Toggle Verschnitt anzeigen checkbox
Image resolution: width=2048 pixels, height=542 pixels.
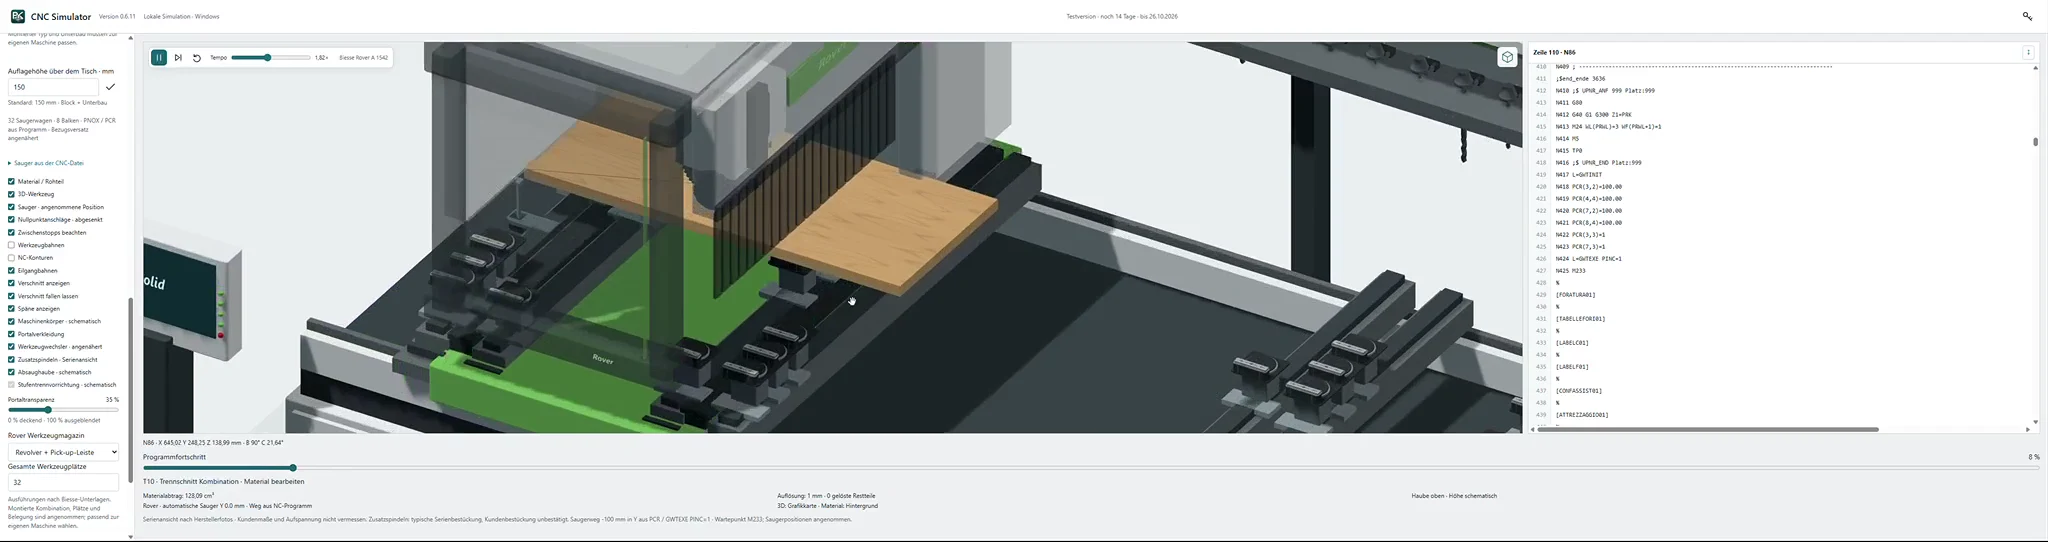(11, 283)
